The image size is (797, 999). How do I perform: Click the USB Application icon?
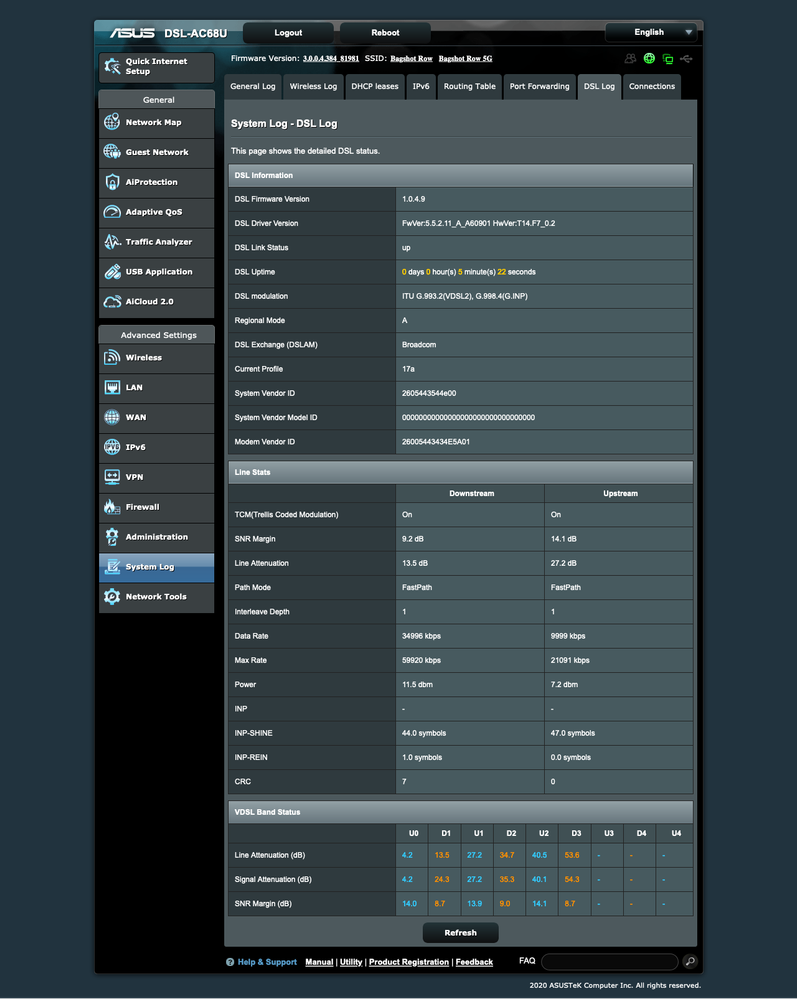coord(112,271)
